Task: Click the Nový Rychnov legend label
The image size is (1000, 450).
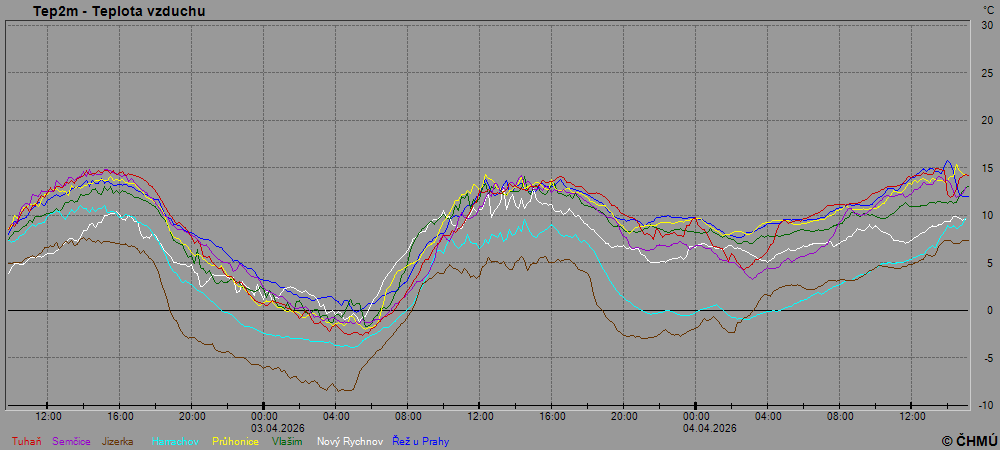Action: coord(350,441)
